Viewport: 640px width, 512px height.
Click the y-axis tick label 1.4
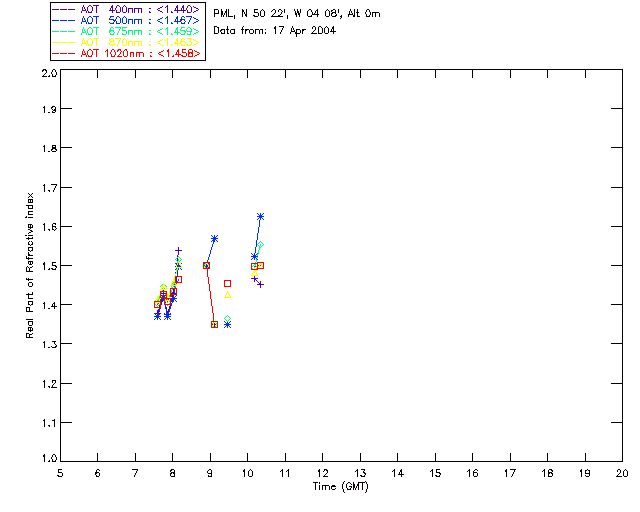(49, 305)
